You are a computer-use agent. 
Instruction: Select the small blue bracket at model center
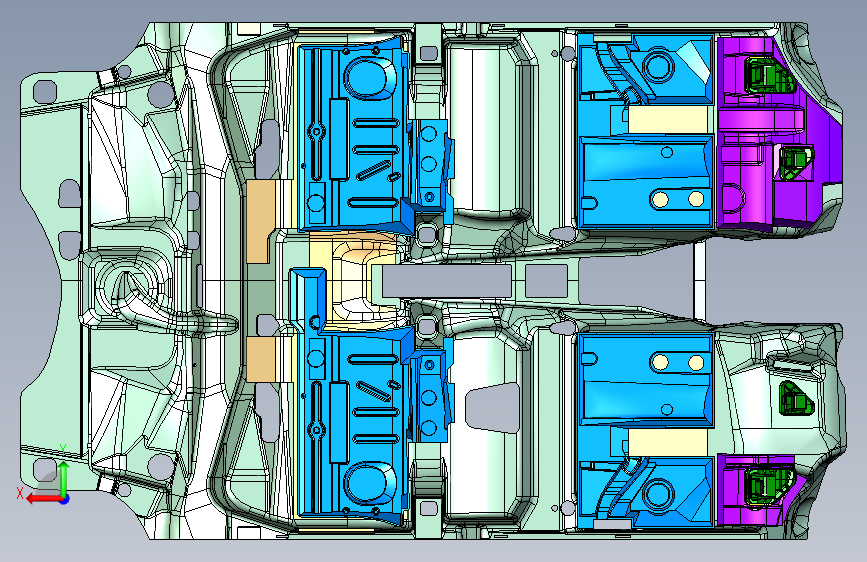[307, 301]
